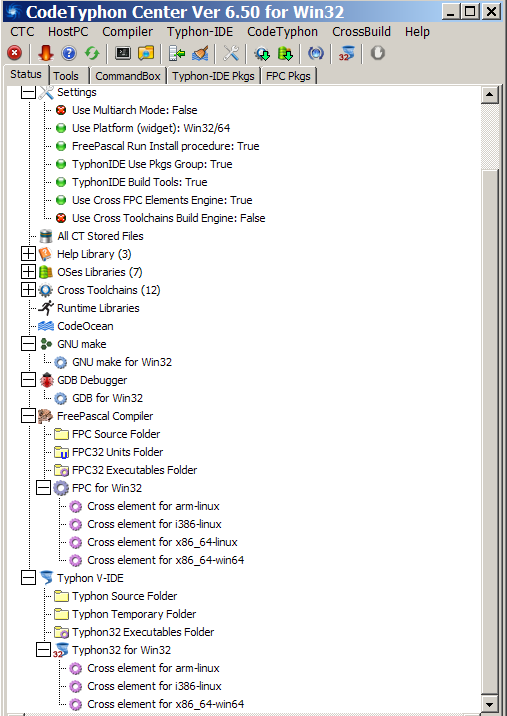Viewport: 507px width, 716px height.
Task: Open the CodeTyphon menu
Action: (x=282, y=32)
